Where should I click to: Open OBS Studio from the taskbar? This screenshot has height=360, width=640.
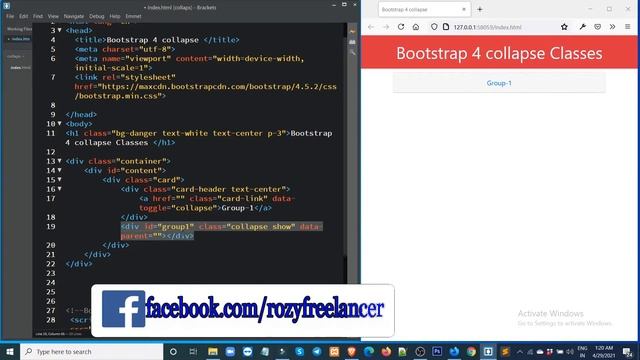420,351
